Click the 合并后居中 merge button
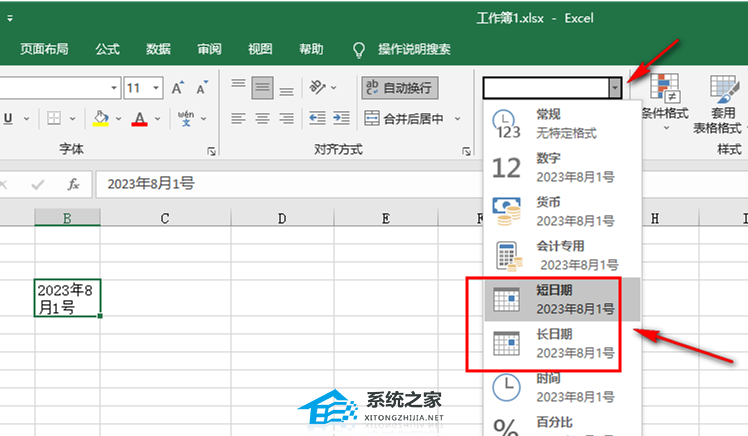Image resolution: width=748 pixels, height=436 pixels. click(x=404, y=118)
